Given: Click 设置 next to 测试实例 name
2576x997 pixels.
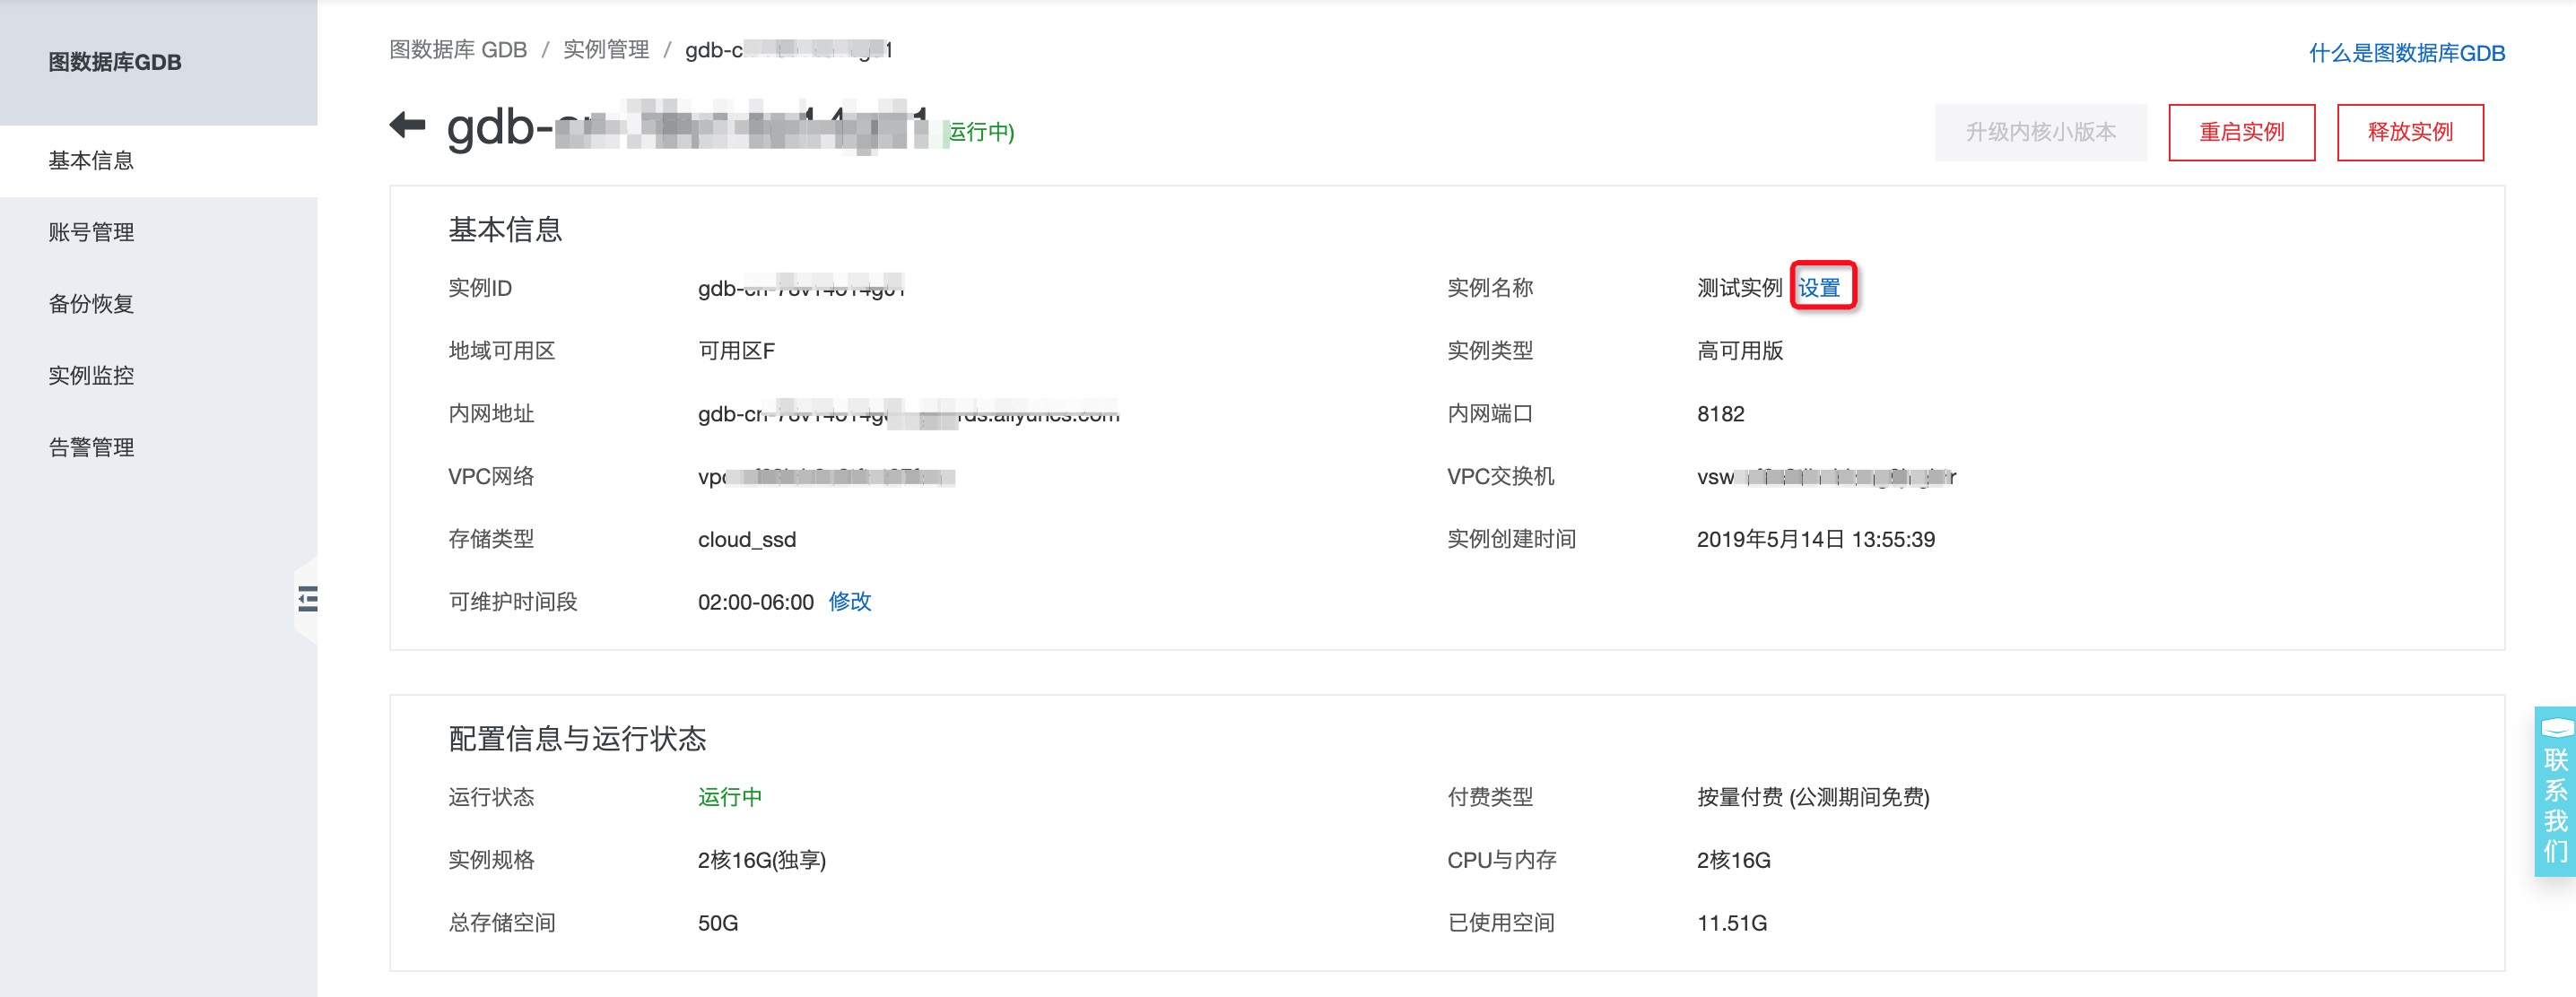Looking at the screenshot, I should (x=1819, y=288).
